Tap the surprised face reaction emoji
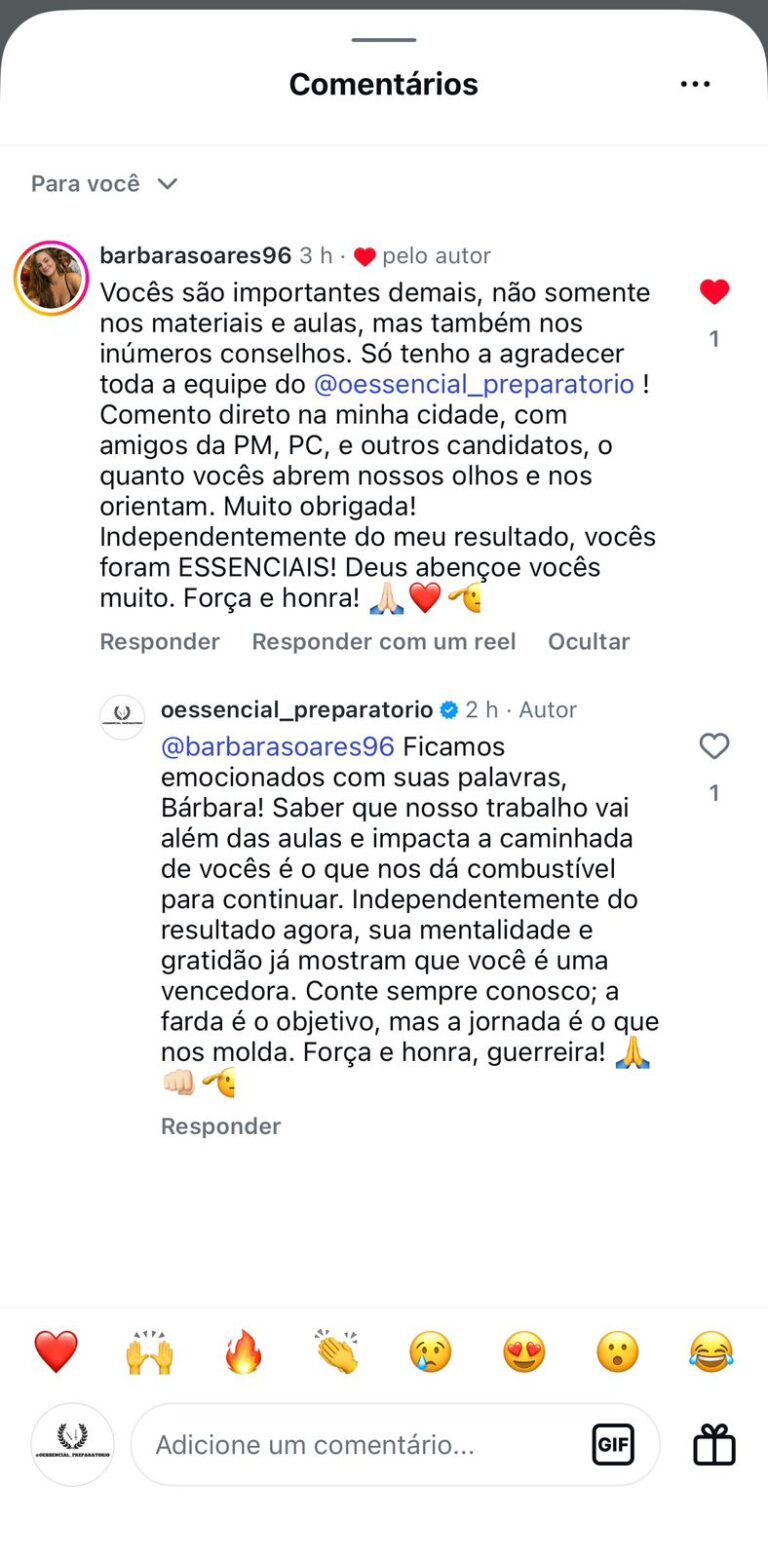This screenshot has width=768, height=1559. tap(617, 1352)
